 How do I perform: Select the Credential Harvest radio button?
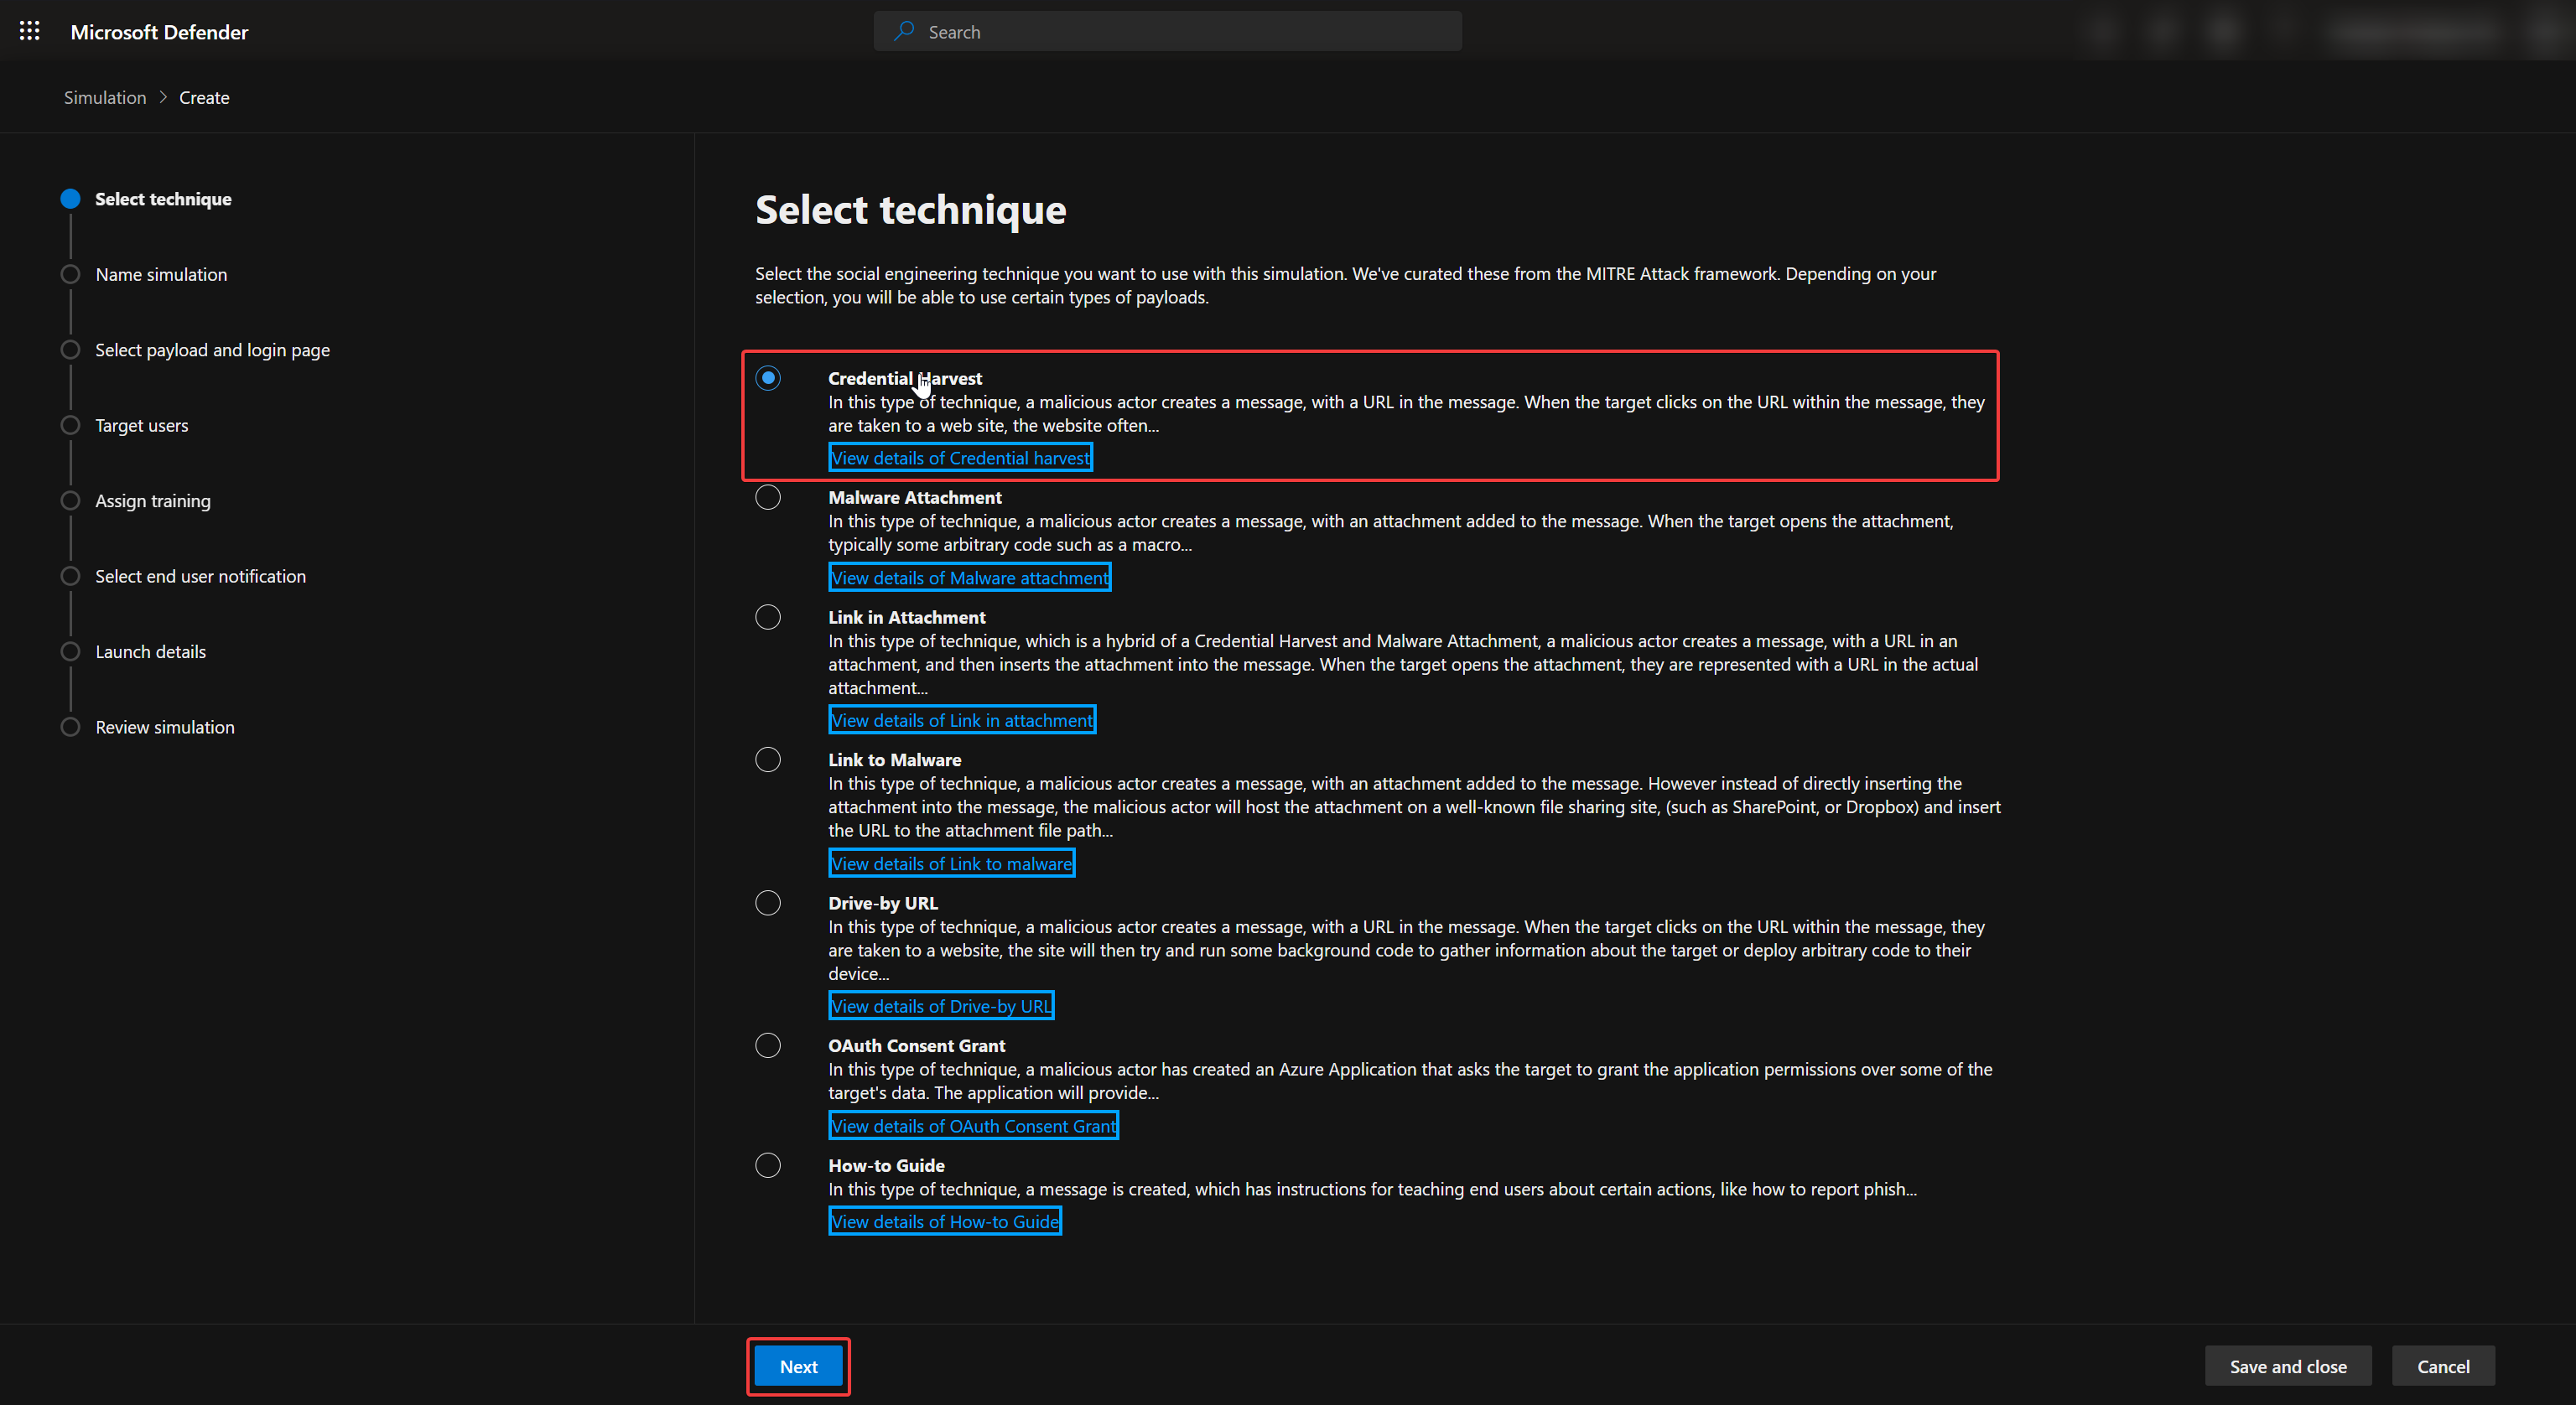pos(768,378)
